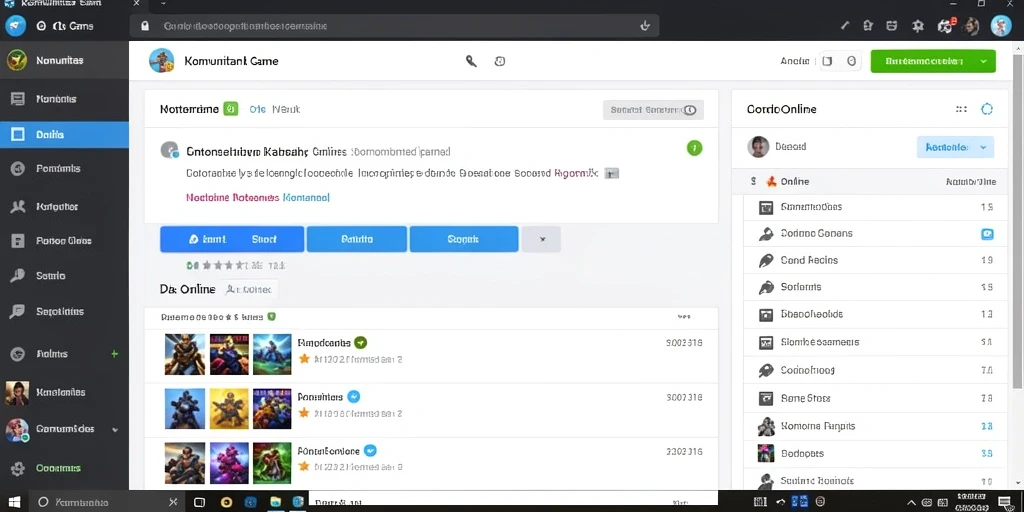Select the Bodoqets list row
1024x512 pixels.
(x=876, y=453)
